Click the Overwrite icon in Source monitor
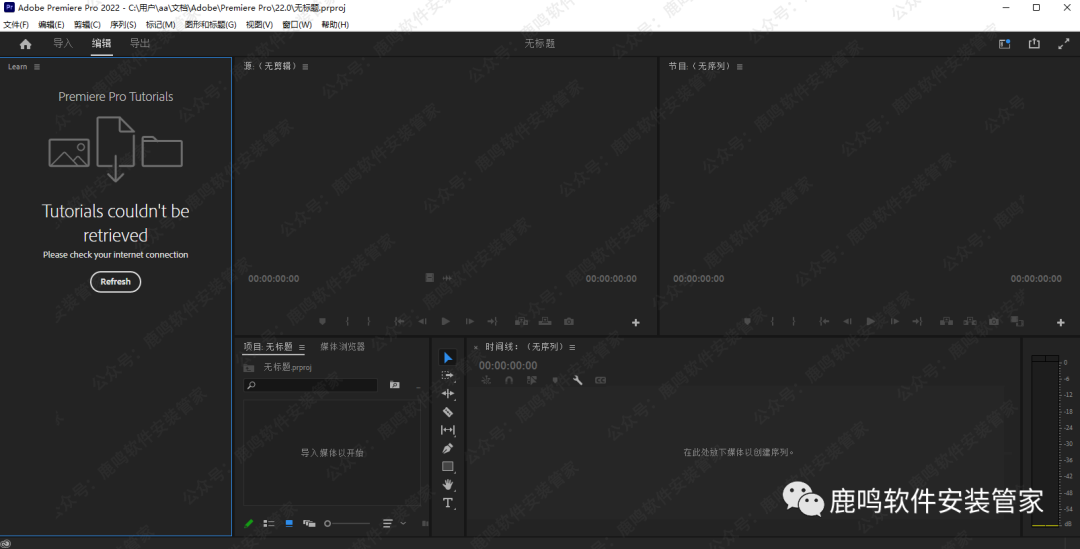This screenshot has width=1080, height=549. point(545,322)
